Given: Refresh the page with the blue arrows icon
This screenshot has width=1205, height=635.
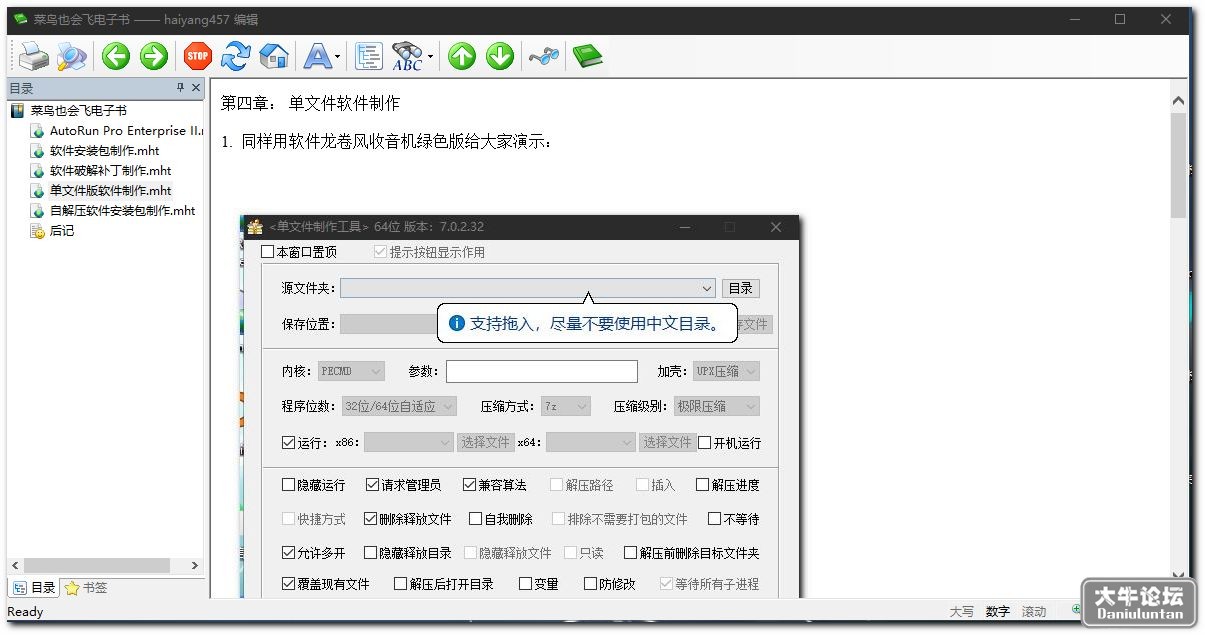Looking at the screenshot, I should coord(236,56).
